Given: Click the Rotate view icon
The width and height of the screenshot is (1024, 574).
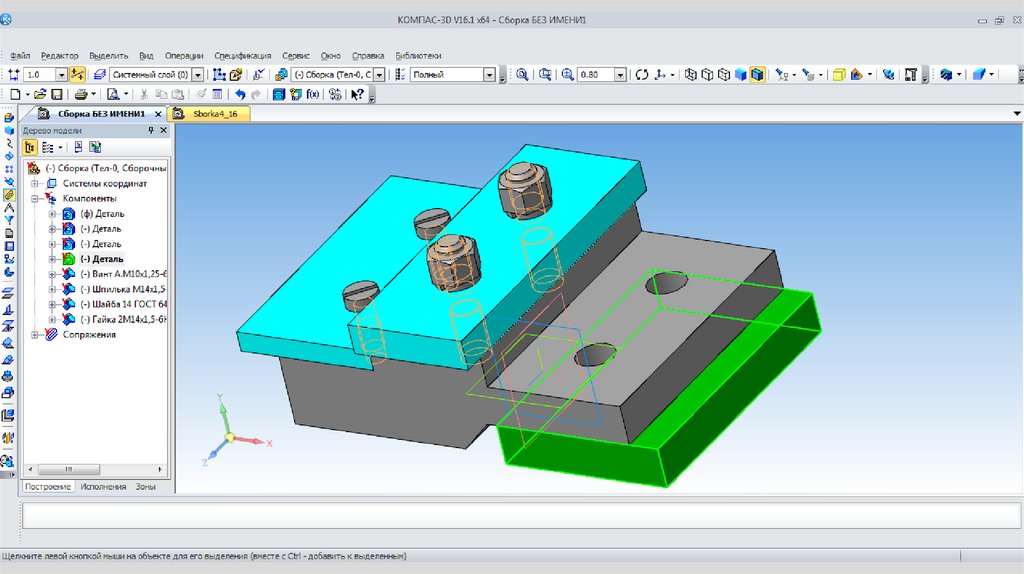Looking at the screenshot, I should [x=642, y=74].
